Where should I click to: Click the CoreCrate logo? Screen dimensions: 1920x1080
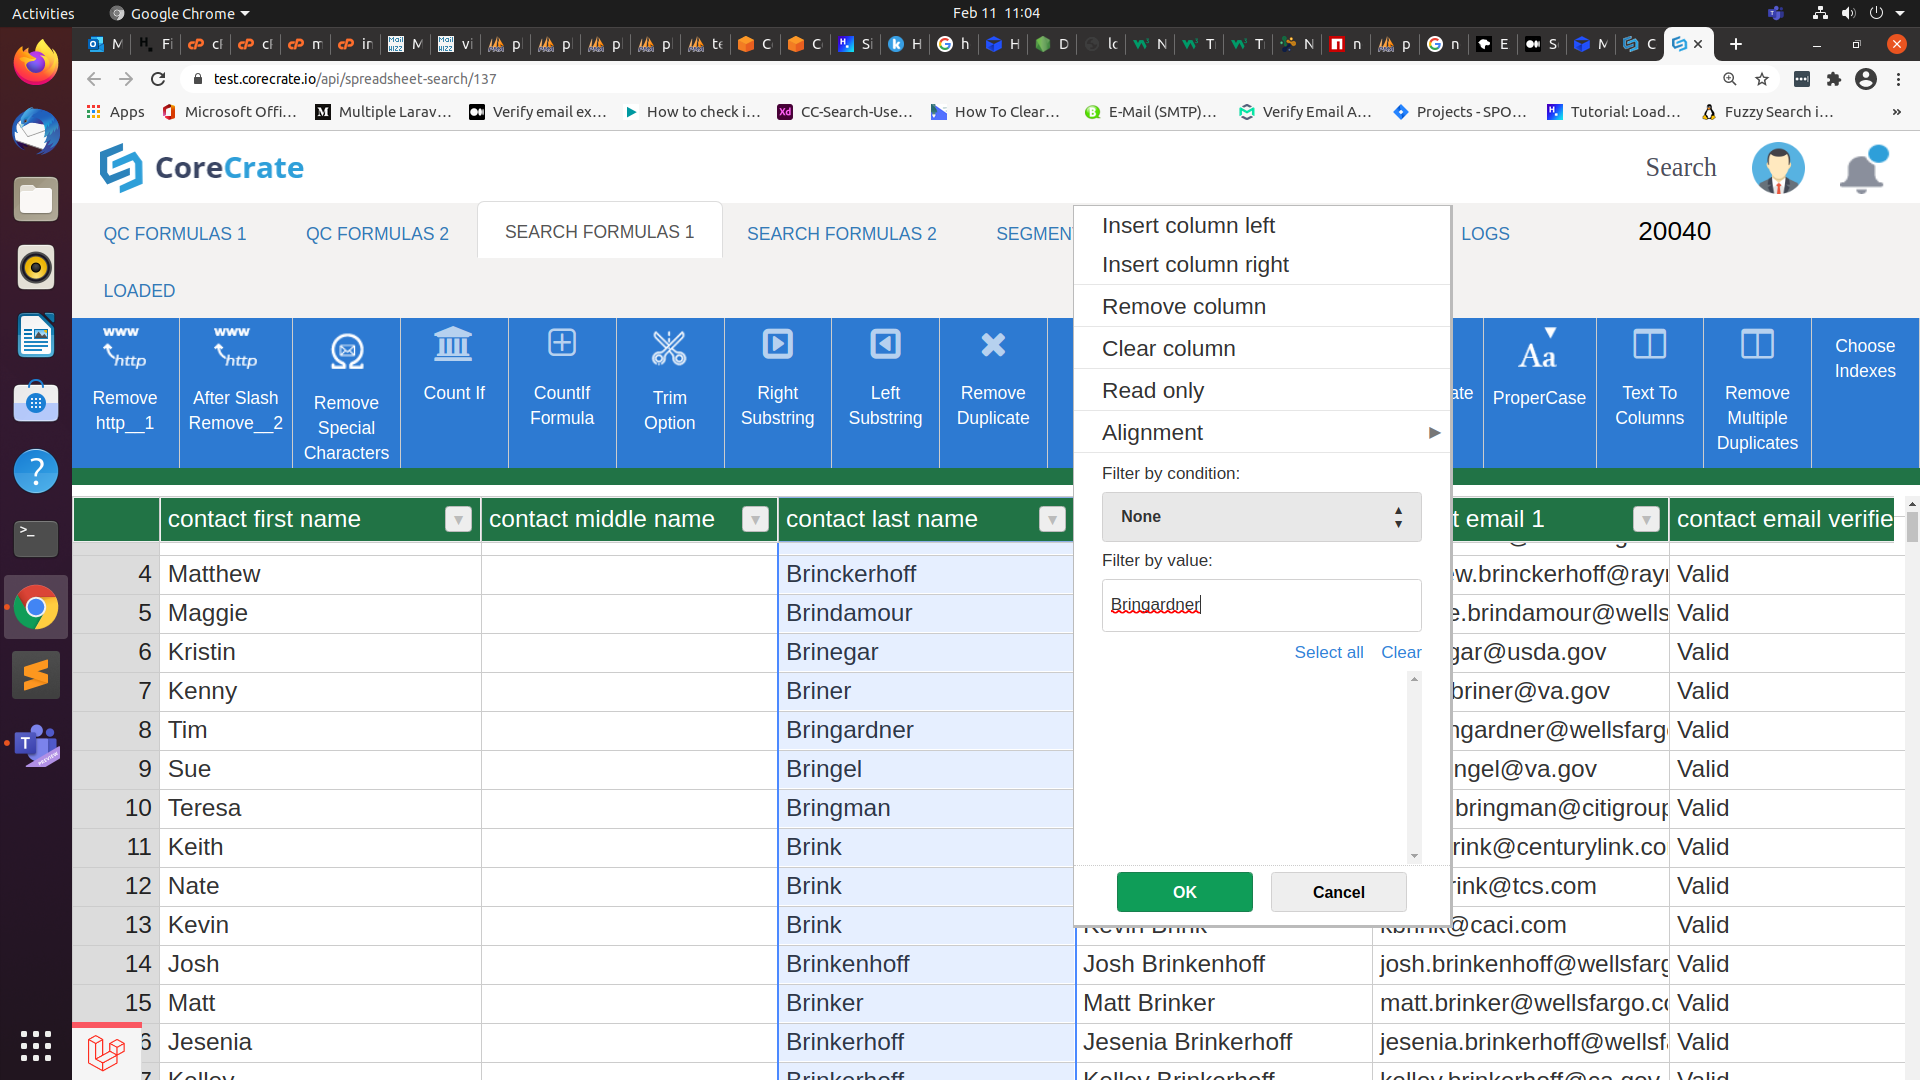(202, 167)
